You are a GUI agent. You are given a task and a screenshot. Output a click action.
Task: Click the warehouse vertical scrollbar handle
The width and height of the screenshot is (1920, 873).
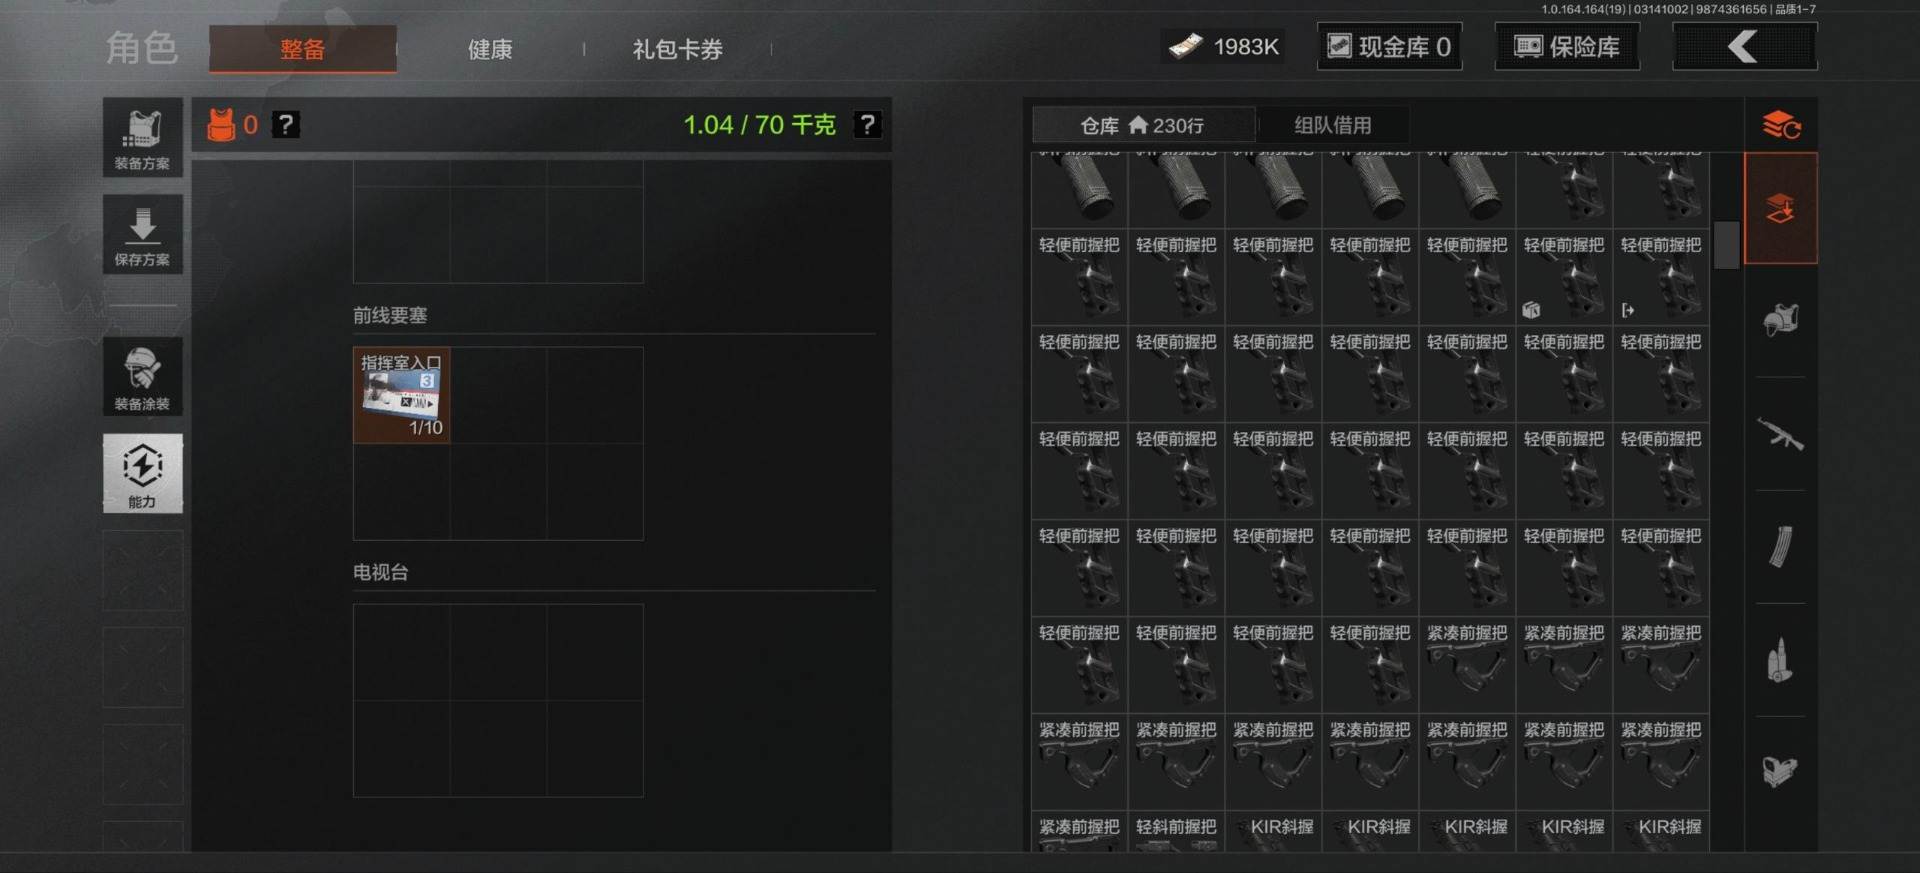coord(1726,245)
